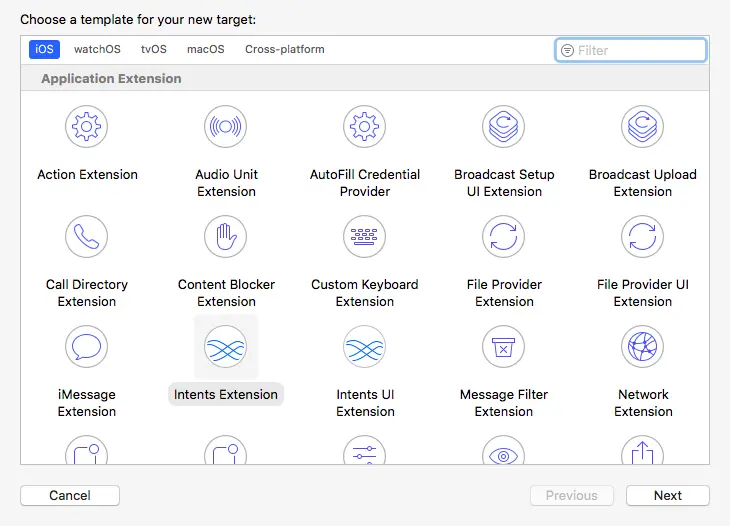Focus the Filter search field
The height and width of the screenshot is (526, 730).
click(x=639, y=50)
